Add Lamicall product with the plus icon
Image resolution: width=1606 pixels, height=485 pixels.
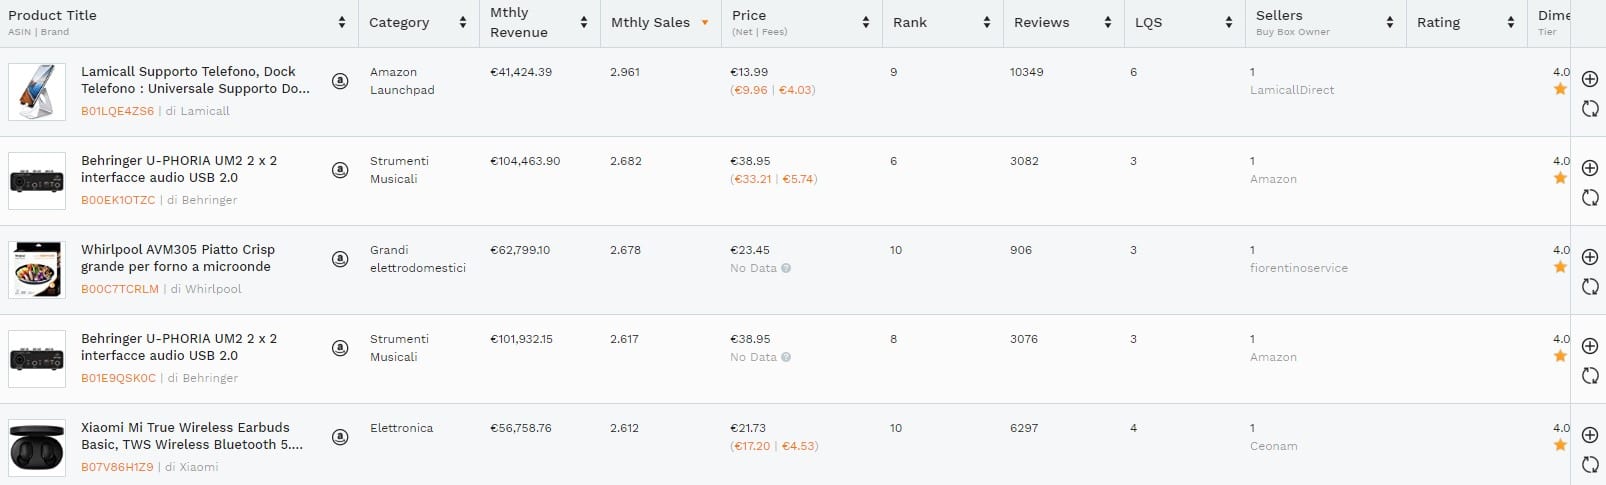point(1590,79)
